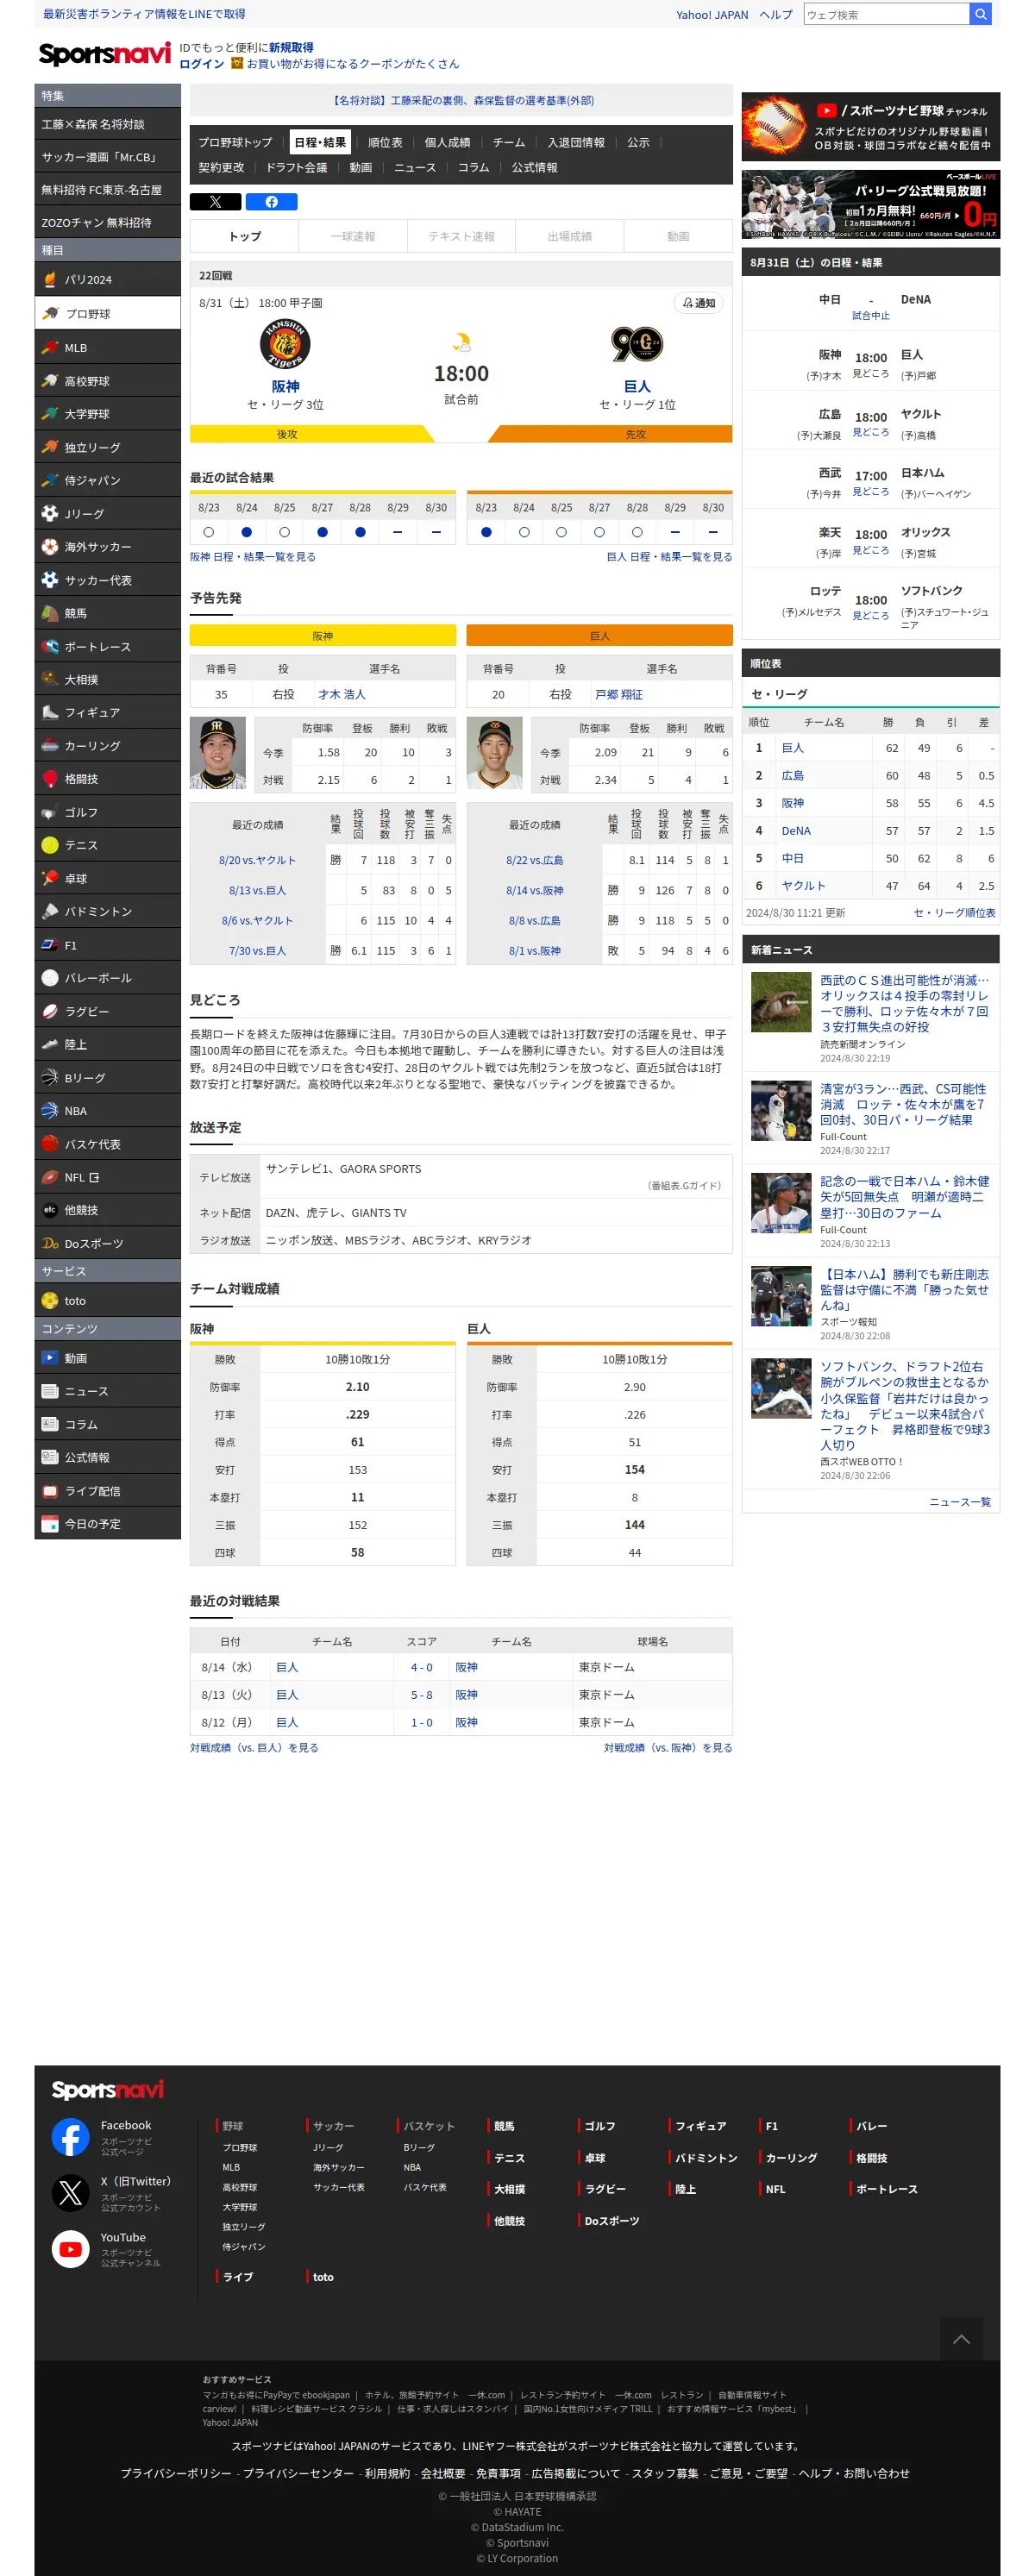Open the セ・リーグ順位表 link
Viewport: 1035px width, 2576px height.
click(x=954, y=912)
